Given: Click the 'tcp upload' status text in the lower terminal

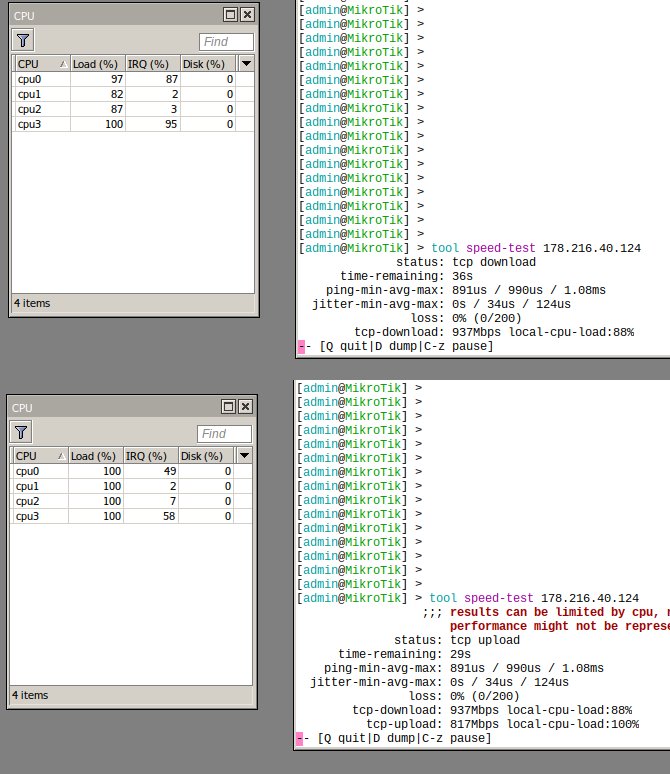Looking at the screenshot, I should (485, 640).
